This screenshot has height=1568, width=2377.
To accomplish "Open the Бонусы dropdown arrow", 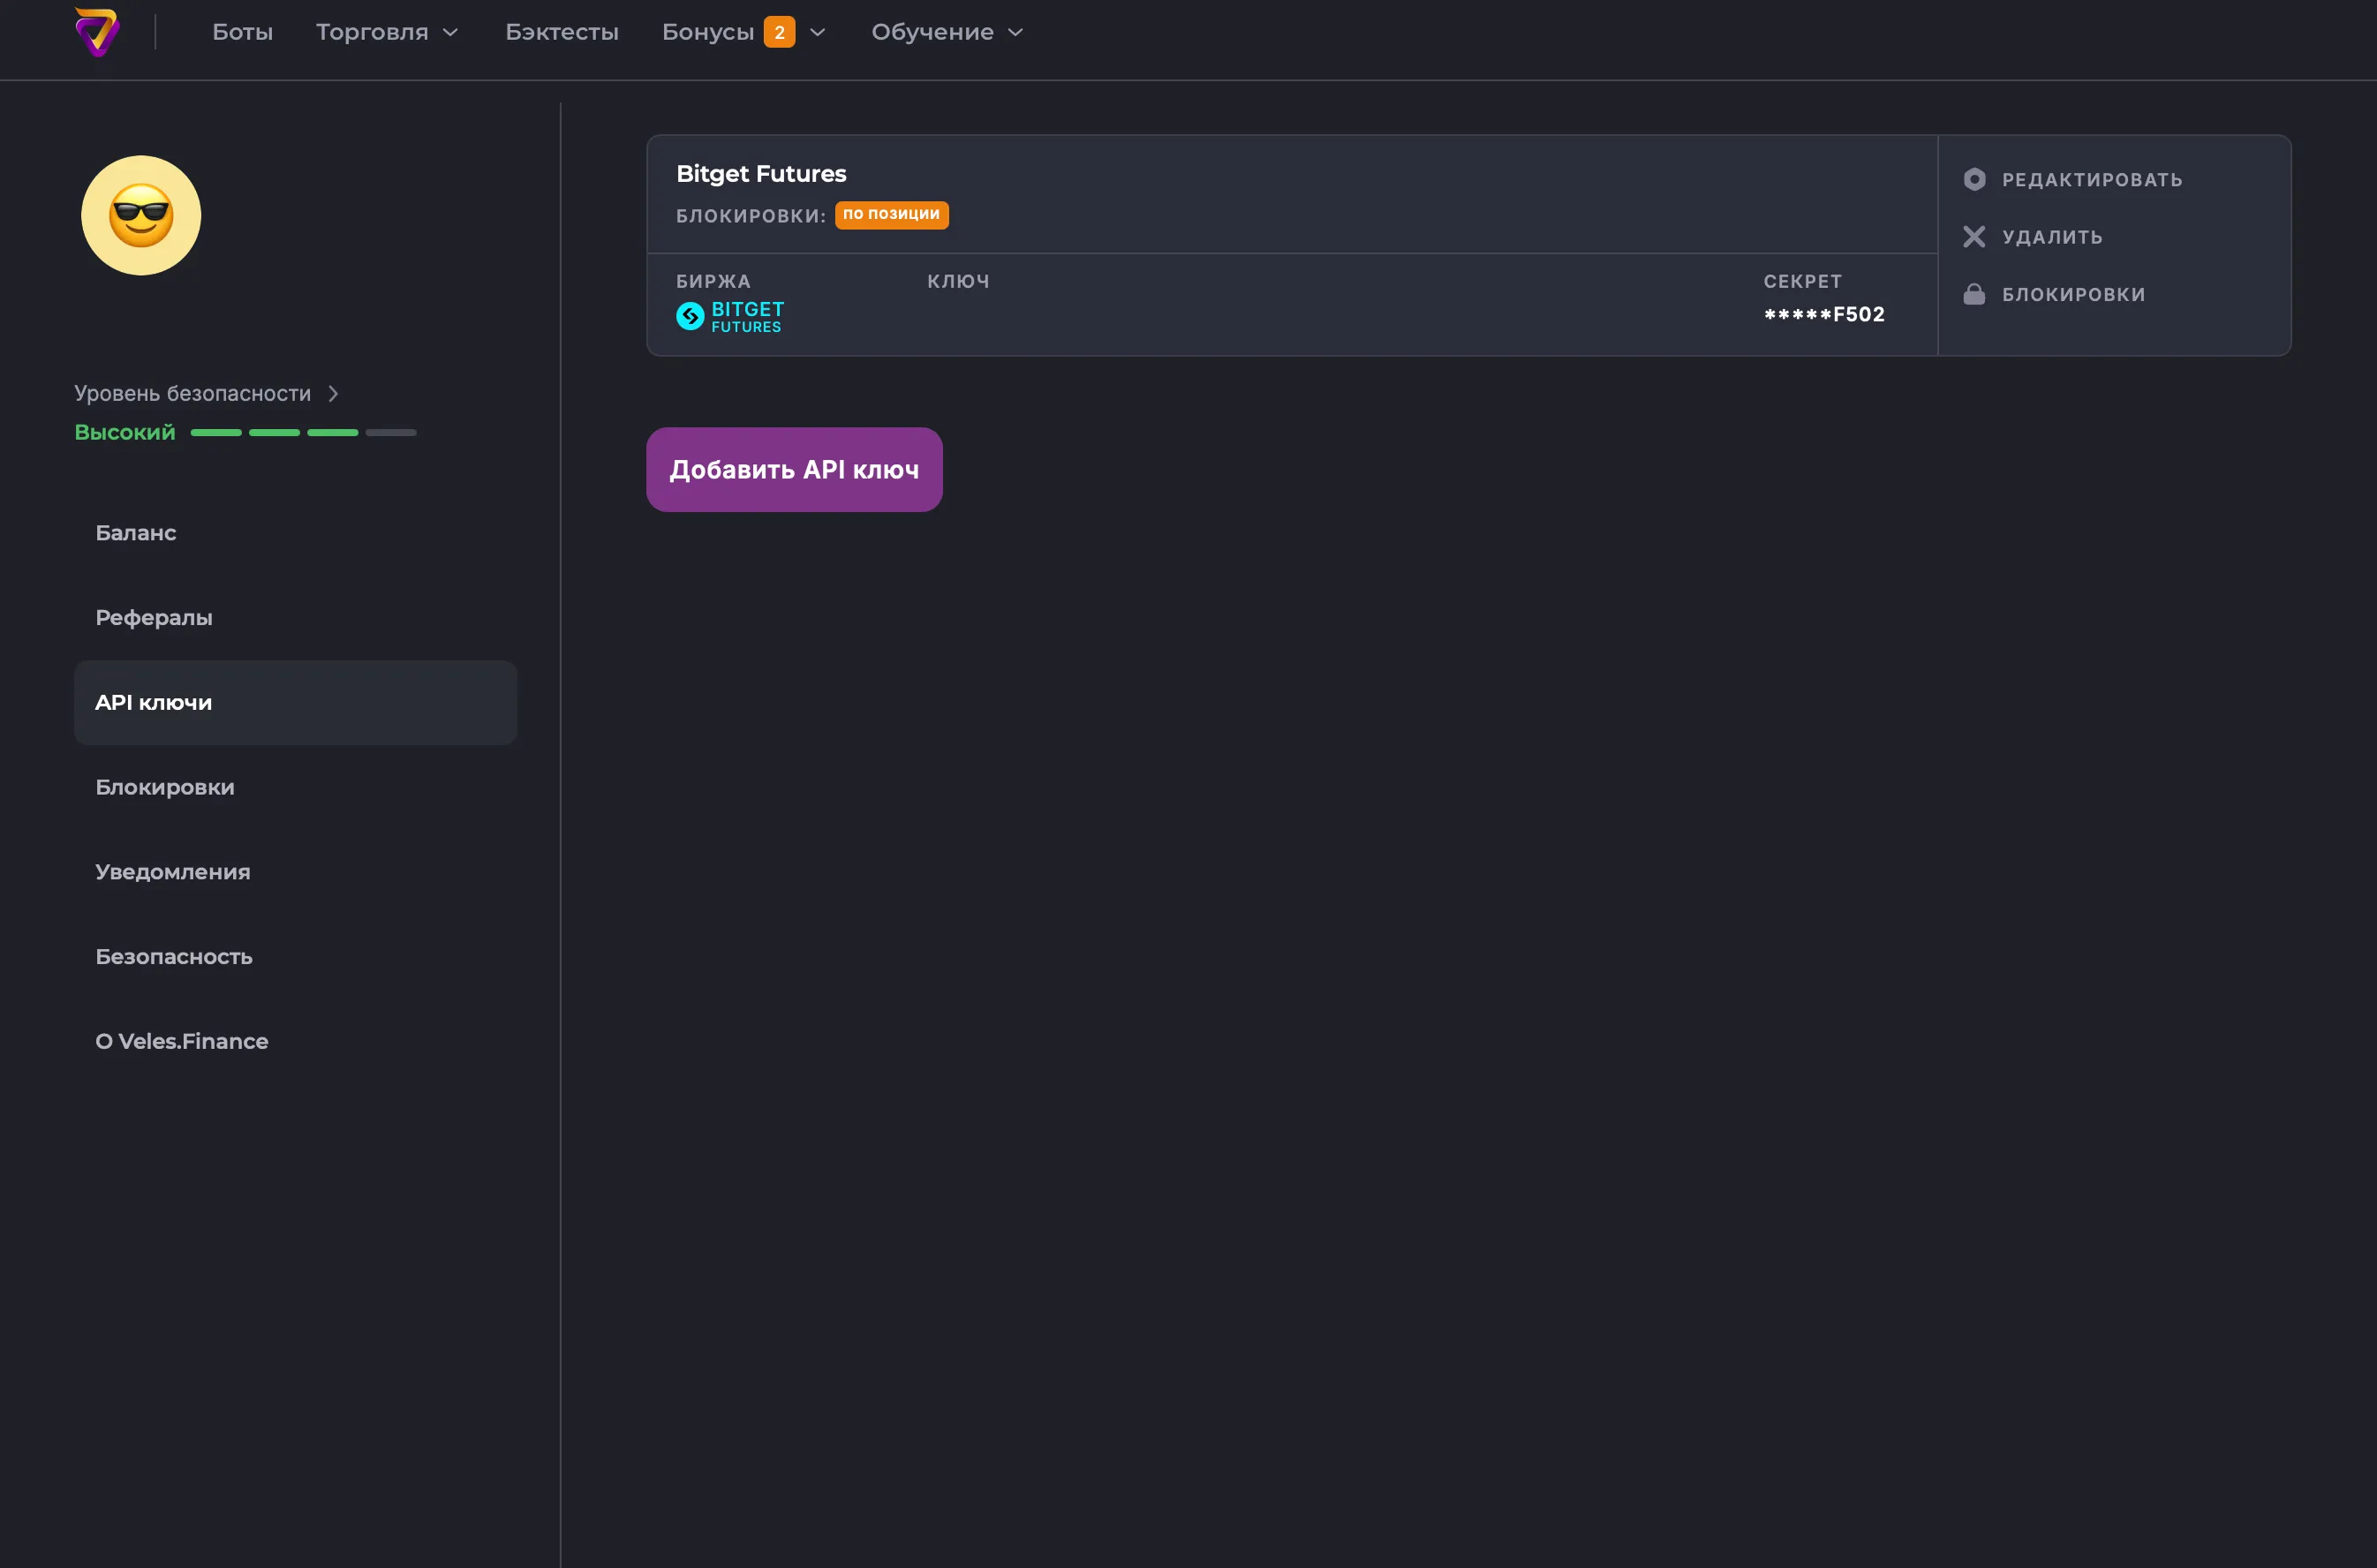I will click(817, 32).
